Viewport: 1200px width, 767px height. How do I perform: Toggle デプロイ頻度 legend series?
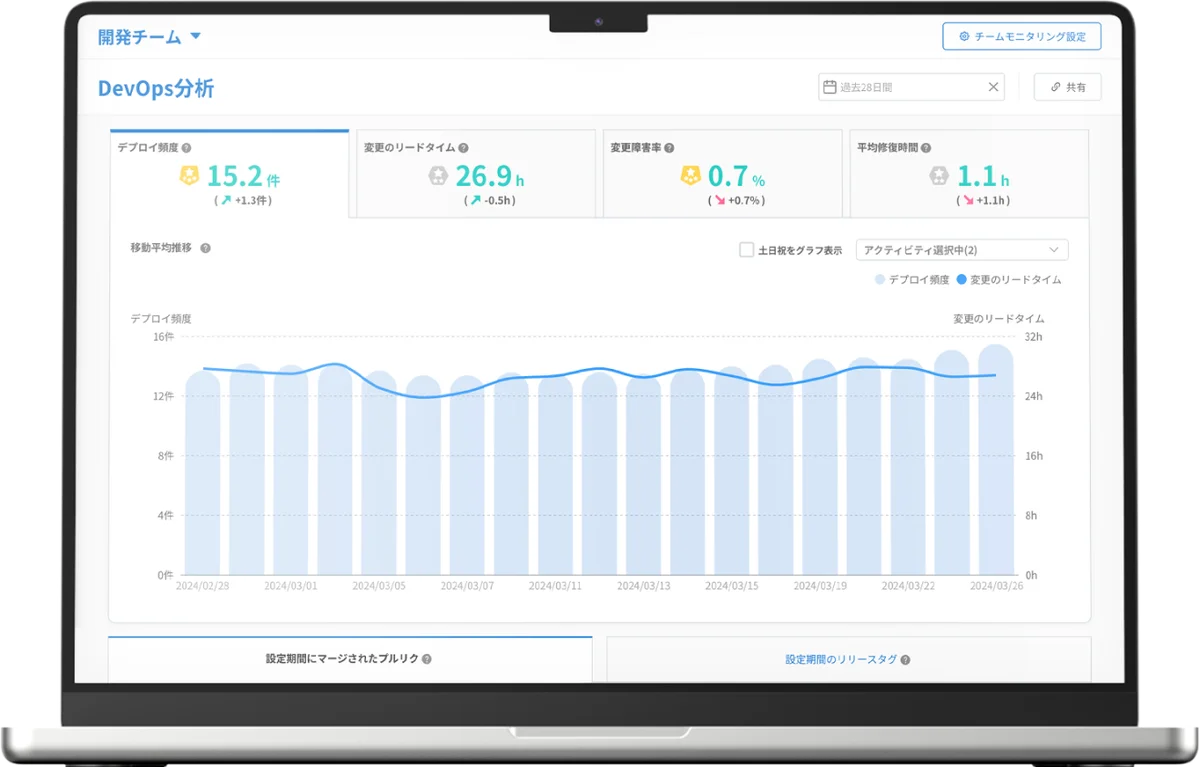[x=912, y=280]
